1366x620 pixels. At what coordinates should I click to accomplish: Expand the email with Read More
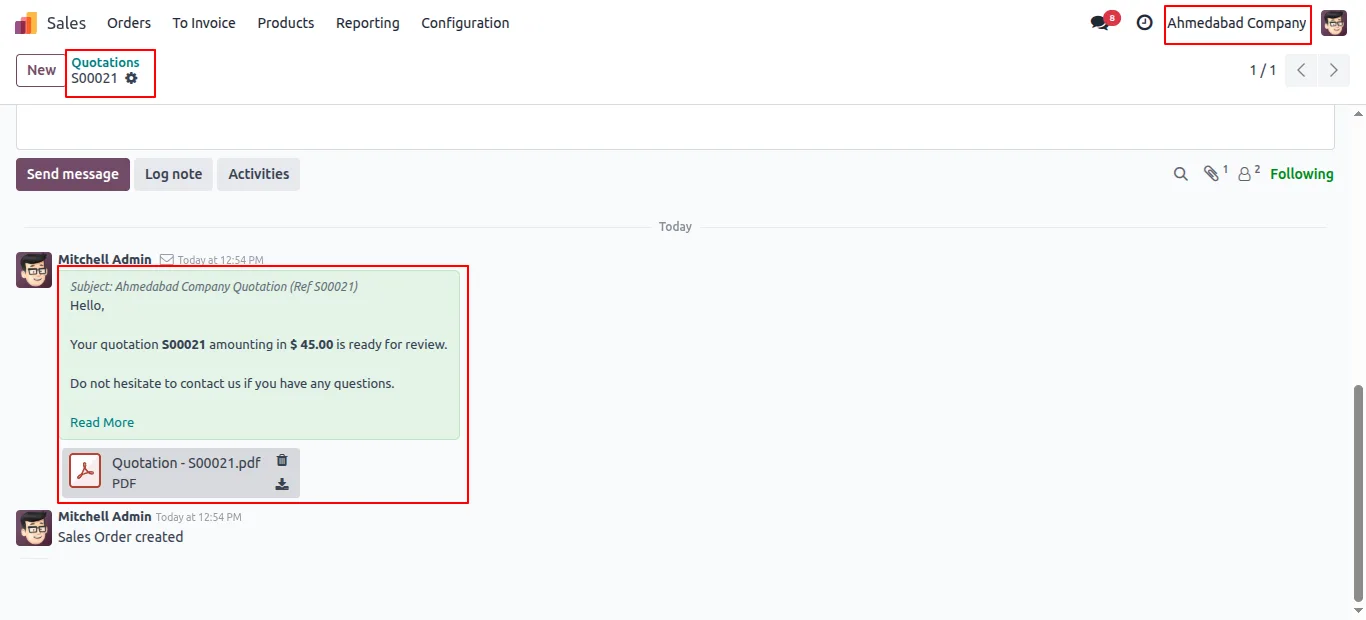click(x=102, y=422)
